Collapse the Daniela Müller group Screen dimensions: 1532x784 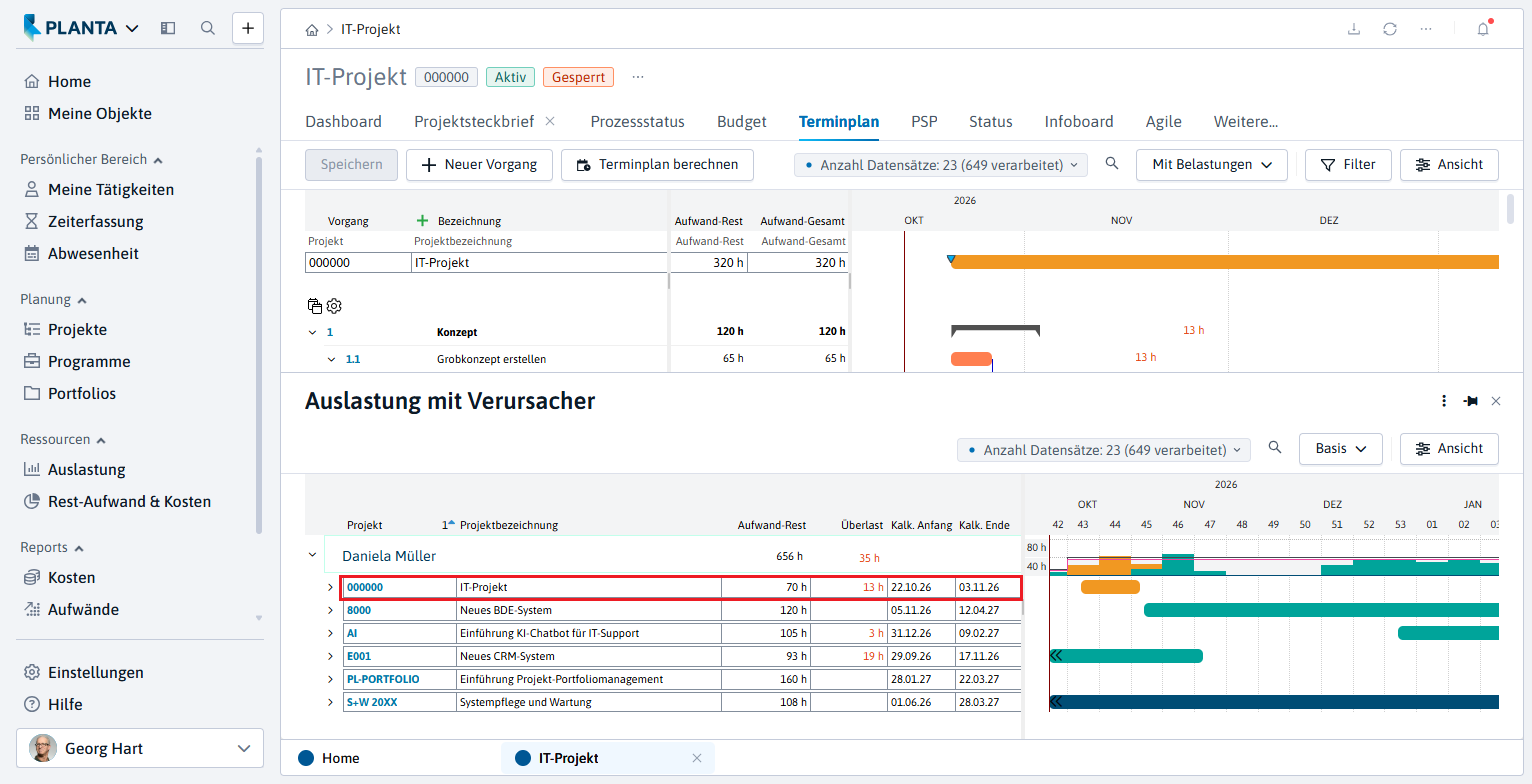(x=313, y=555)
